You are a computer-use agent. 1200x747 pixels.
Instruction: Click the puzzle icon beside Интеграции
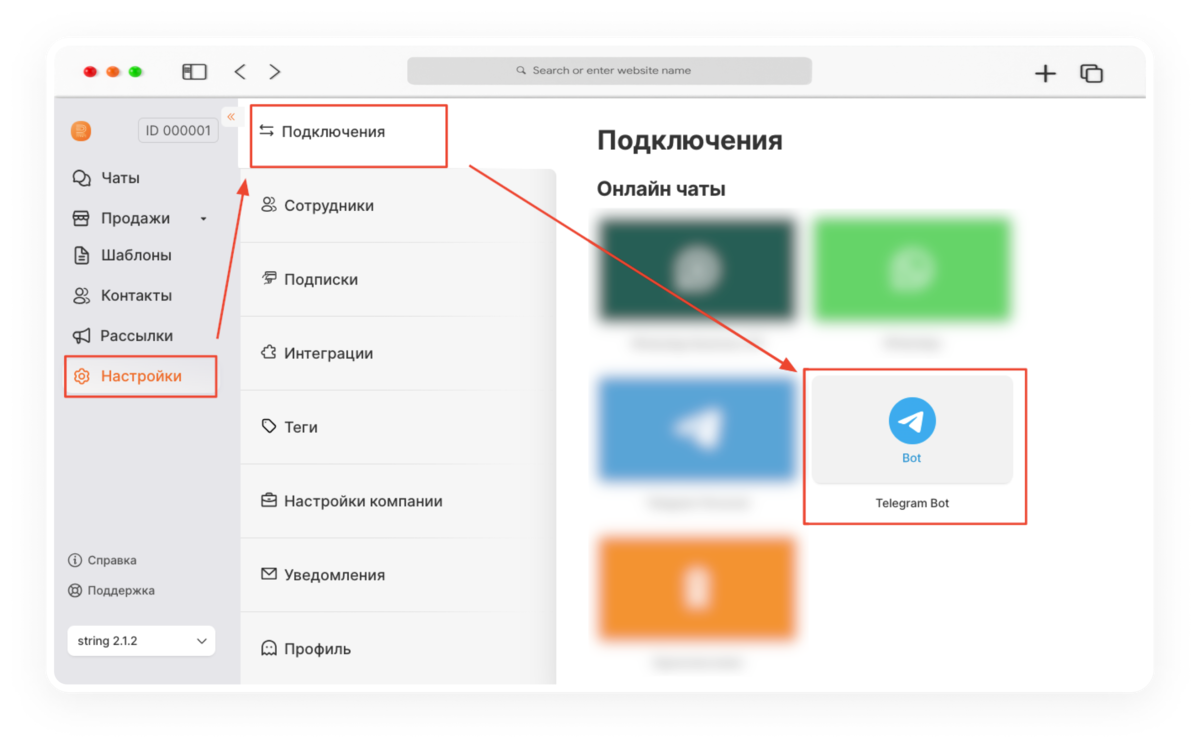[269, 353]
